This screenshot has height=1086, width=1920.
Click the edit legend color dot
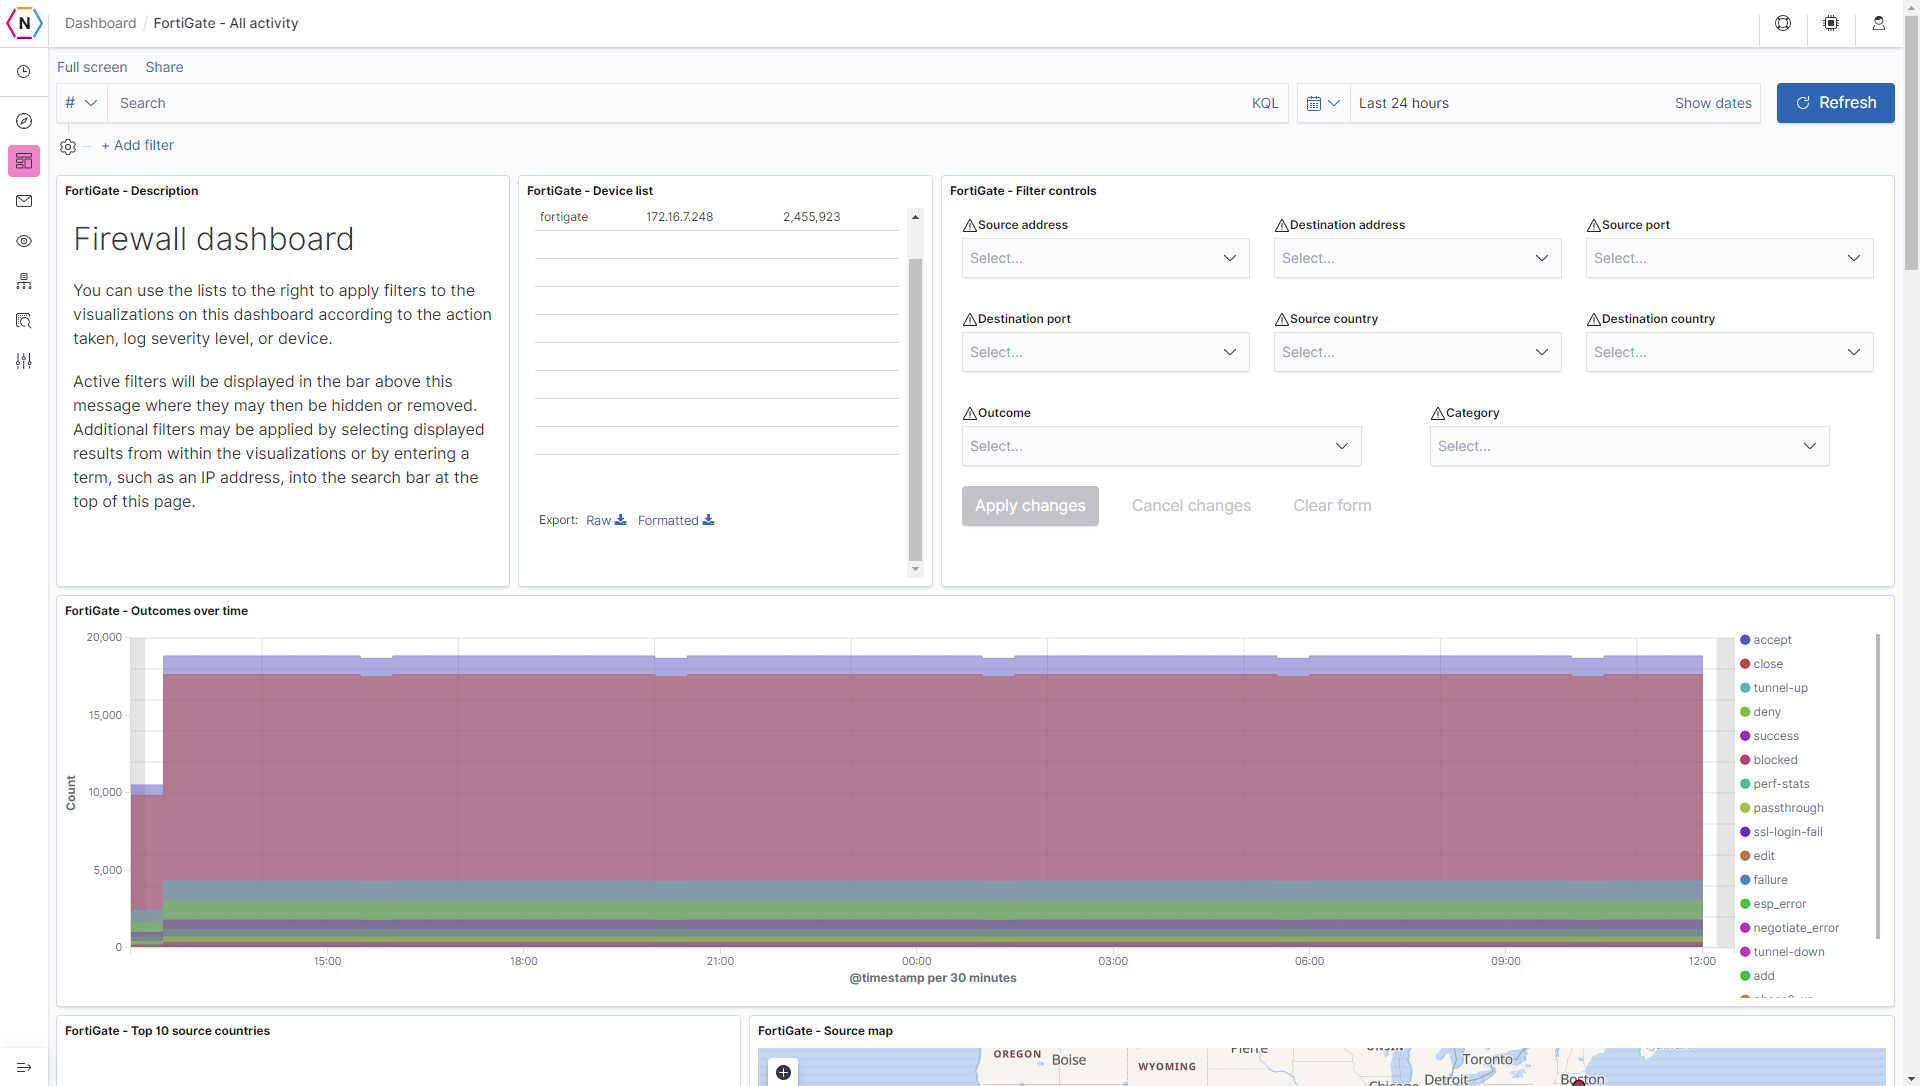(1745, 856)
